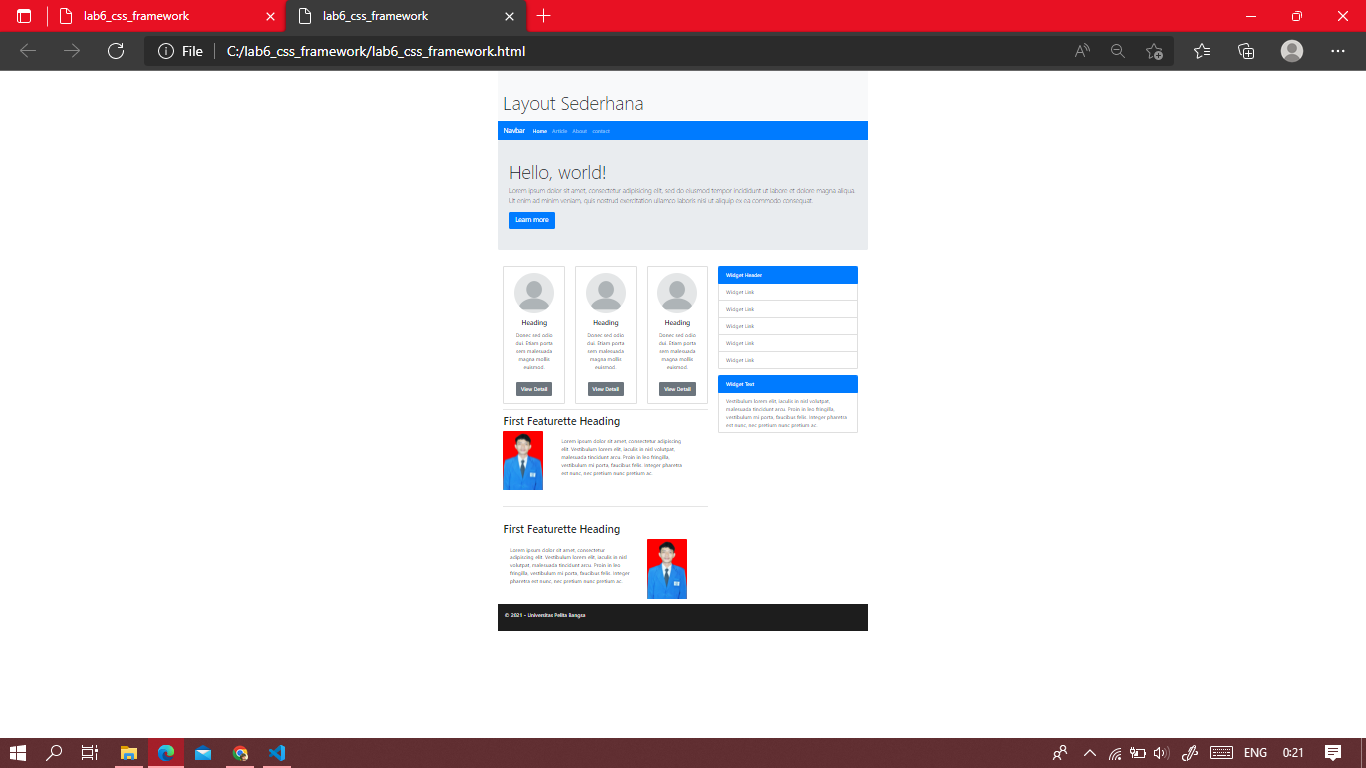The width and height of the screenshot is (1366, 768).
Task: Reload the current page
Action: click(116, 51)
